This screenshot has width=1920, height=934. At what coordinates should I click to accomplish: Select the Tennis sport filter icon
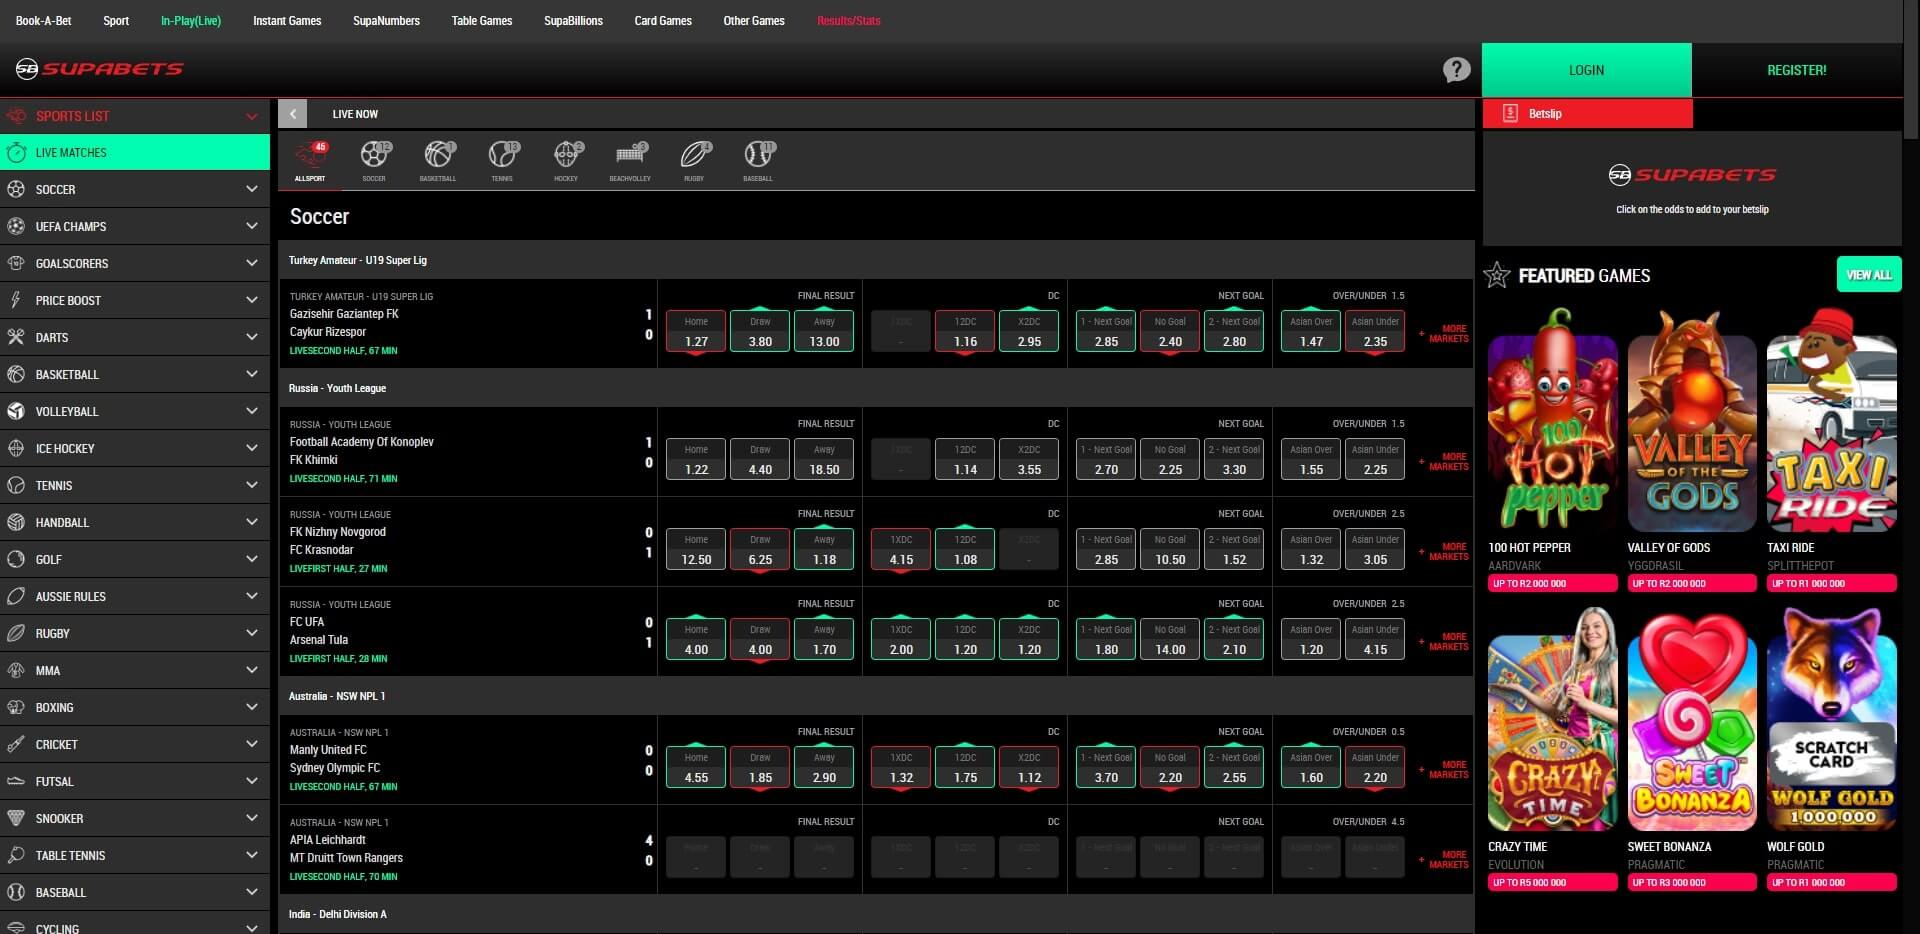pyautogui.click(x=502, y=155)
